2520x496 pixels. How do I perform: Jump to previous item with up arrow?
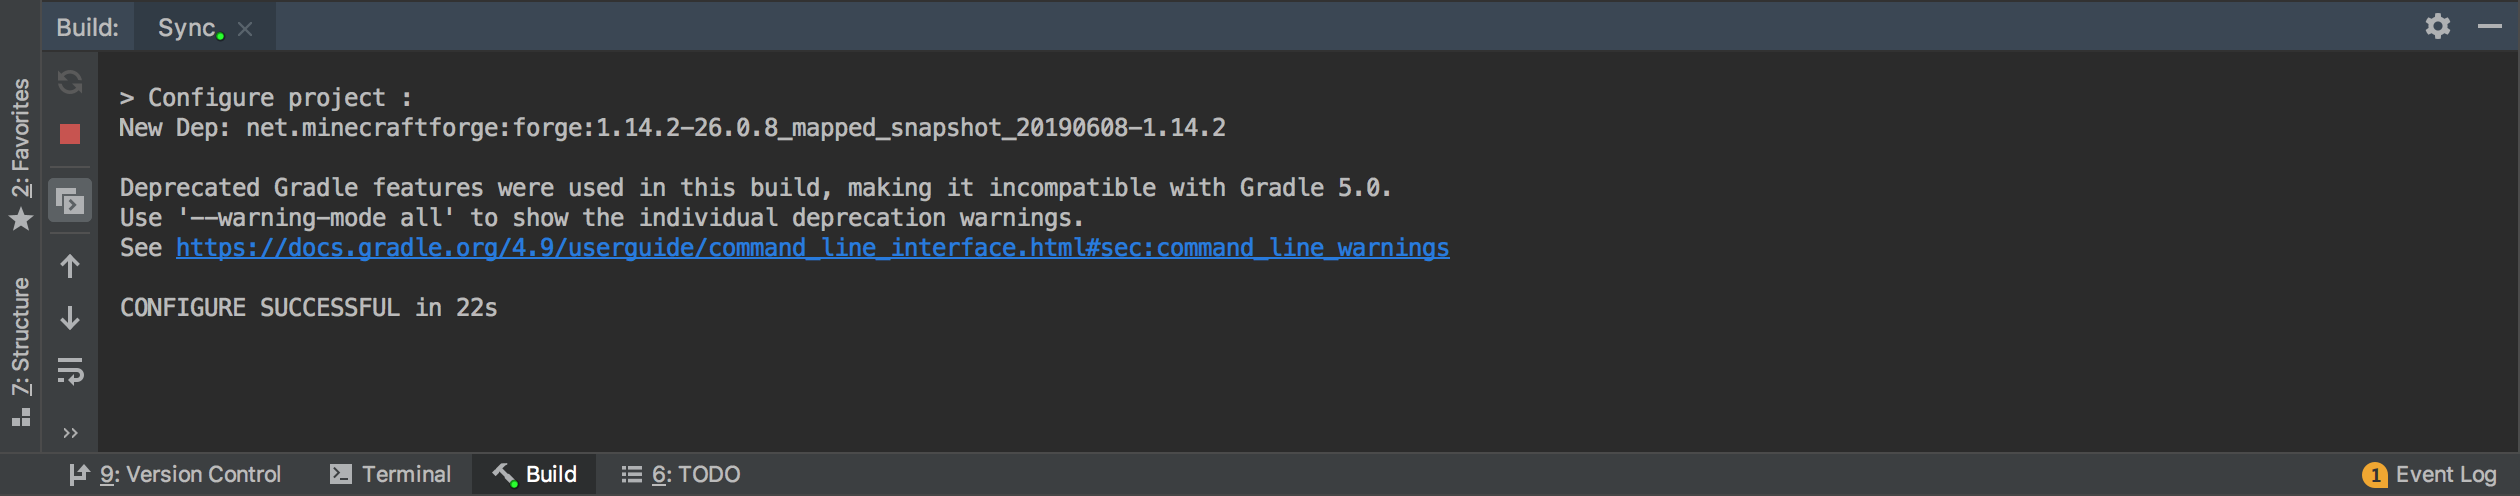pos(70,267)
